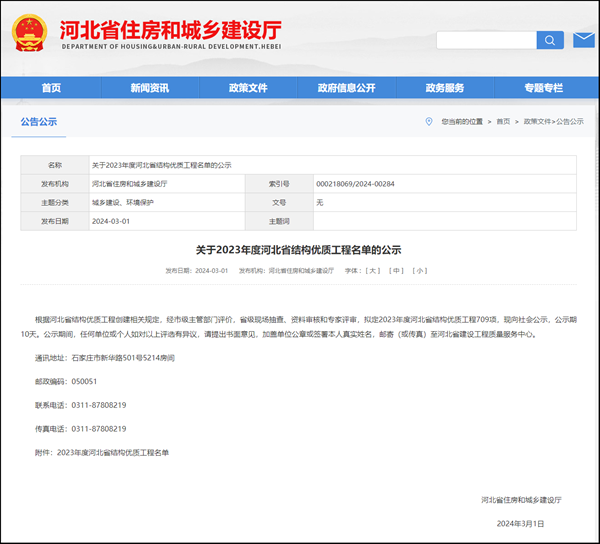The image size is (600, 544).
Task: Open the mail envelope icon
Action: 584,40
